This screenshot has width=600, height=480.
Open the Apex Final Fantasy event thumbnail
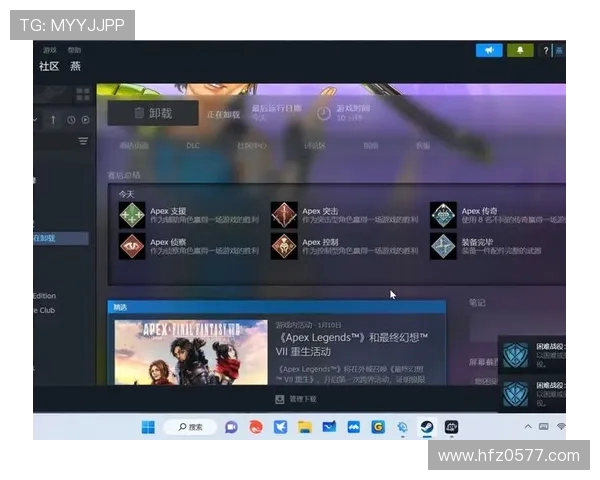(191, 352)
